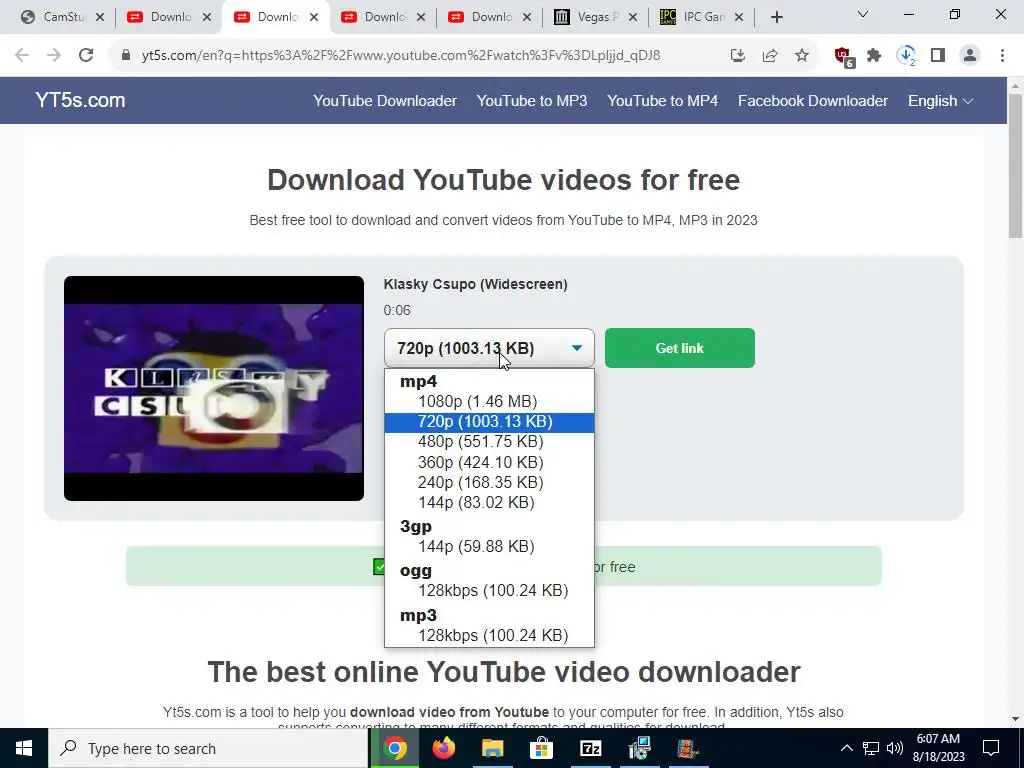Click the YT5s.com logo link
Screen dimensions: 1024x768
coord(80,101)
